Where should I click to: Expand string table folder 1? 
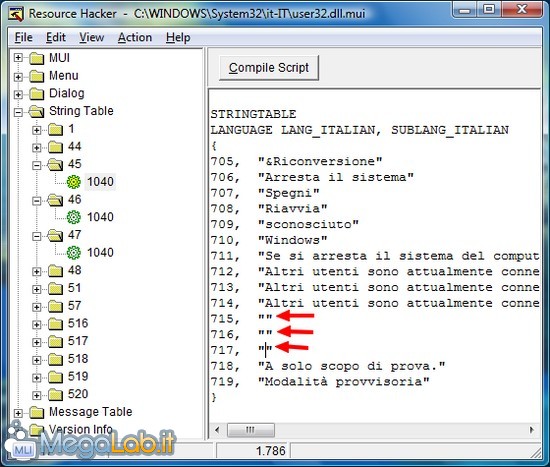point(36,130)
